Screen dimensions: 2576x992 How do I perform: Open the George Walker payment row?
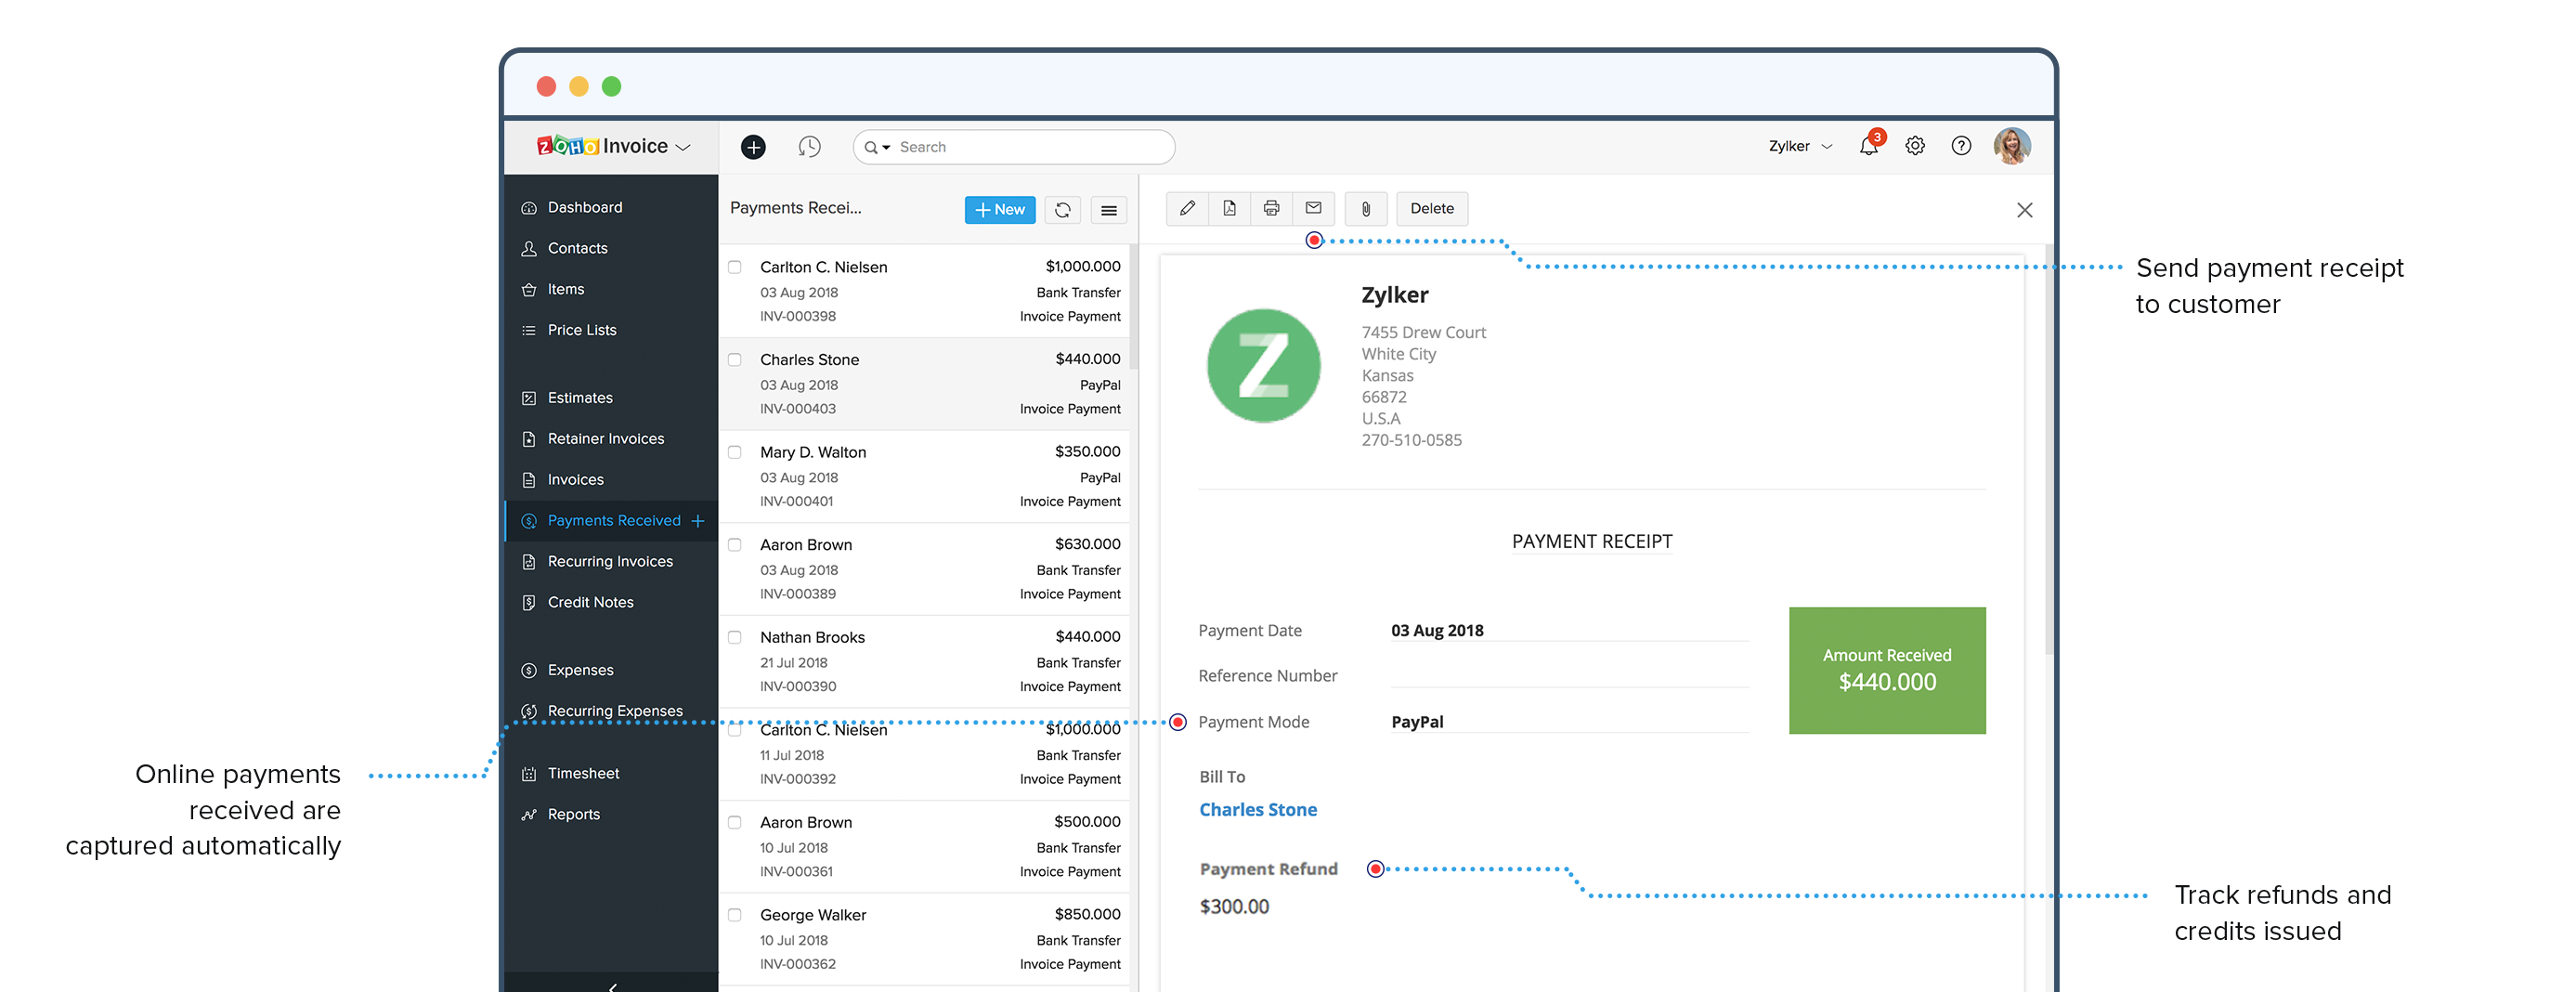[x=924, y=939]
